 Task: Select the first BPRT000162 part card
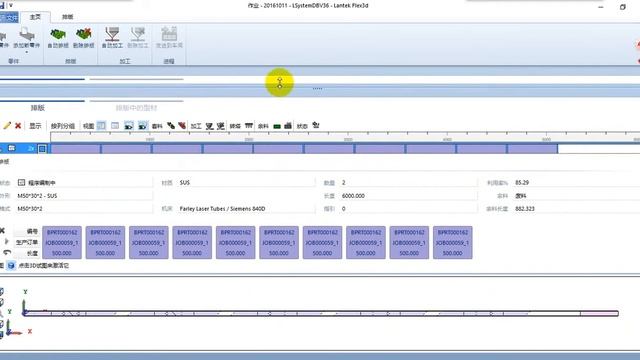click(62, 242)
